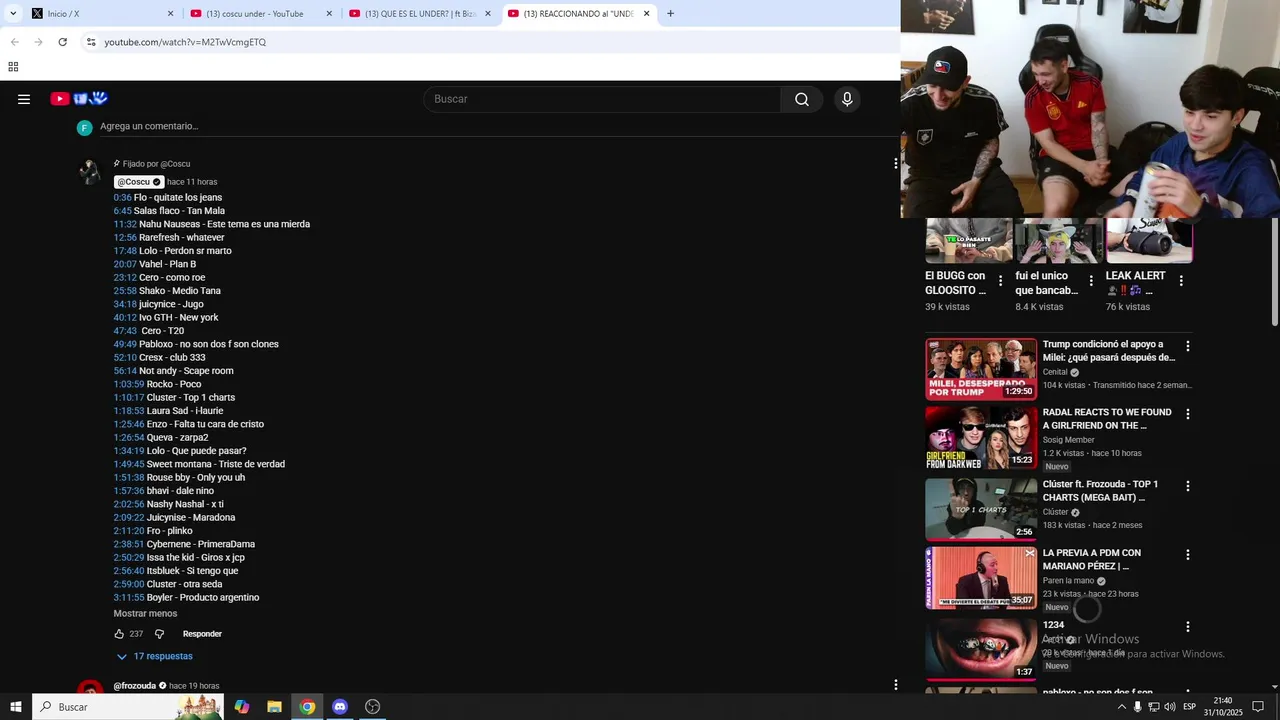The height and width of the screenshot is (720, 1280).
Task: Like the pinned Coscu comment
Action: [119, 634]
